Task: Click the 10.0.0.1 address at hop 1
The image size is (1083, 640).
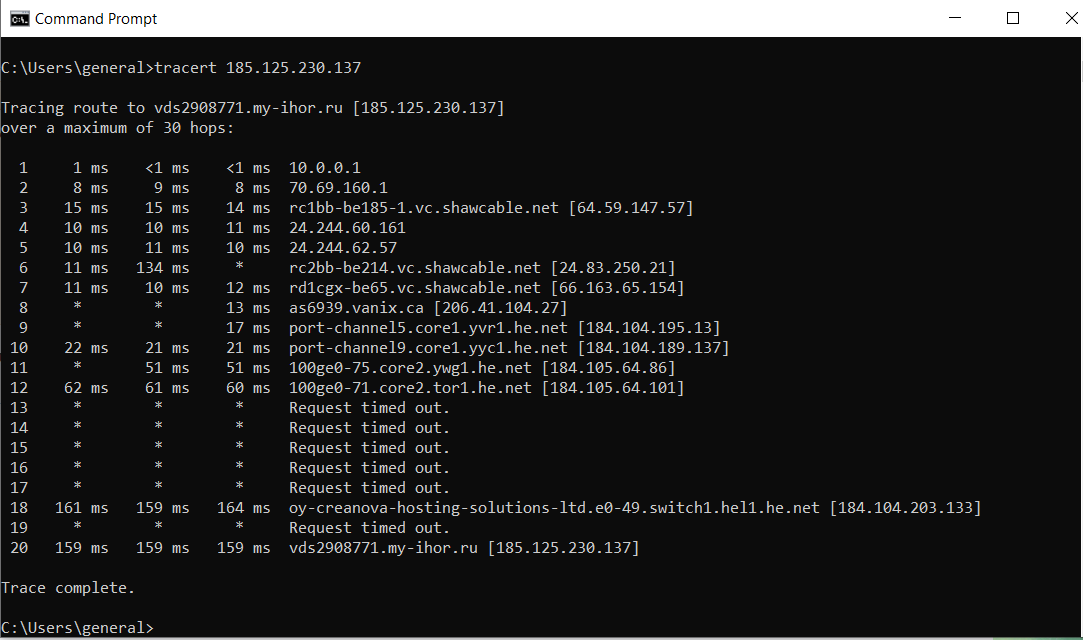Action: (324, 168)
